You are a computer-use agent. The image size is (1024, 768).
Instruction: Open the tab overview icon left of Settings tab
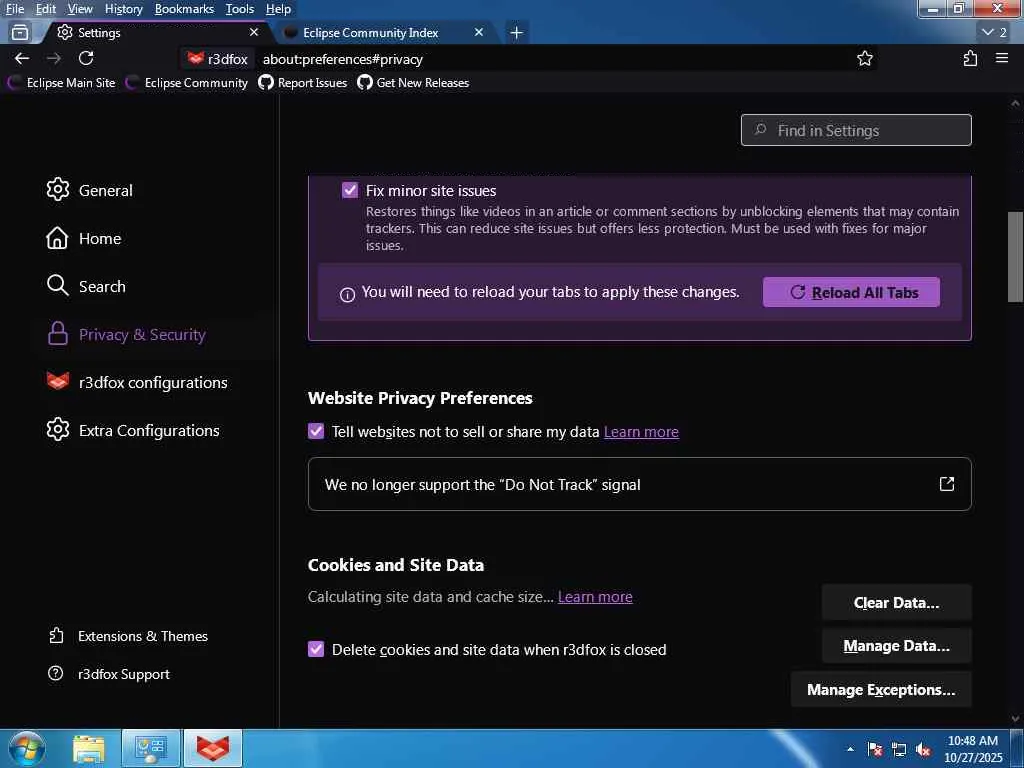pos(20,32)
